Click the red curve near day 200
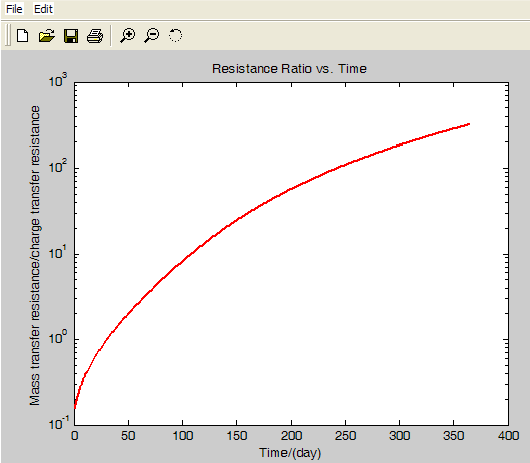This screenshot has width=530, height=463. (x=291, y=188)
